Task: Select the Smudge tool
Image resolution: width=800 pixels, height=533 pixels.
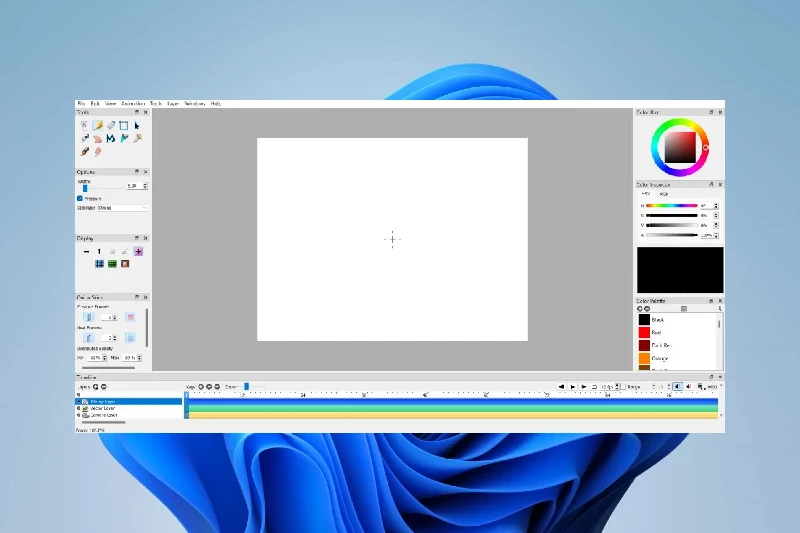Action: click(x=97, y=151)
